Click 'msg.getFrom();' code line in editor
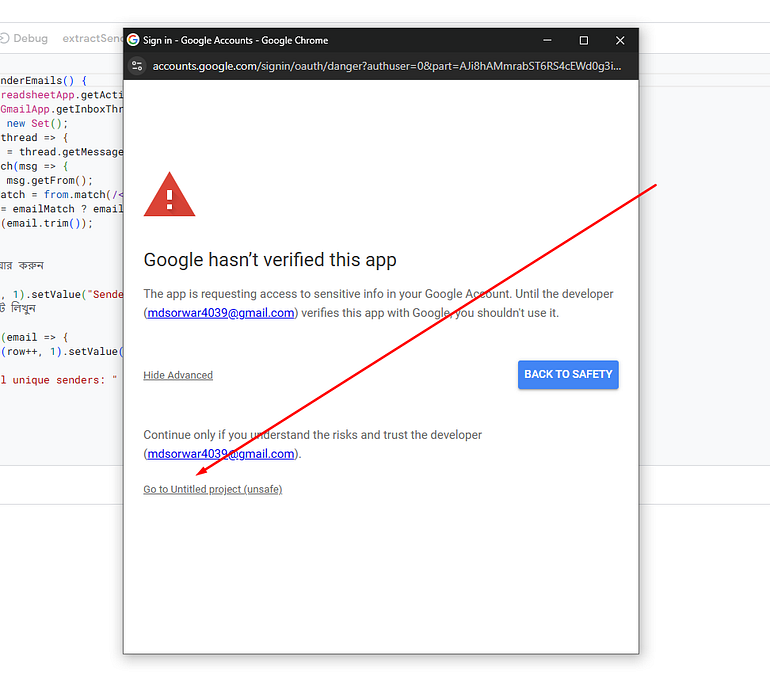The image size is (770, 694). click(49, 180)
